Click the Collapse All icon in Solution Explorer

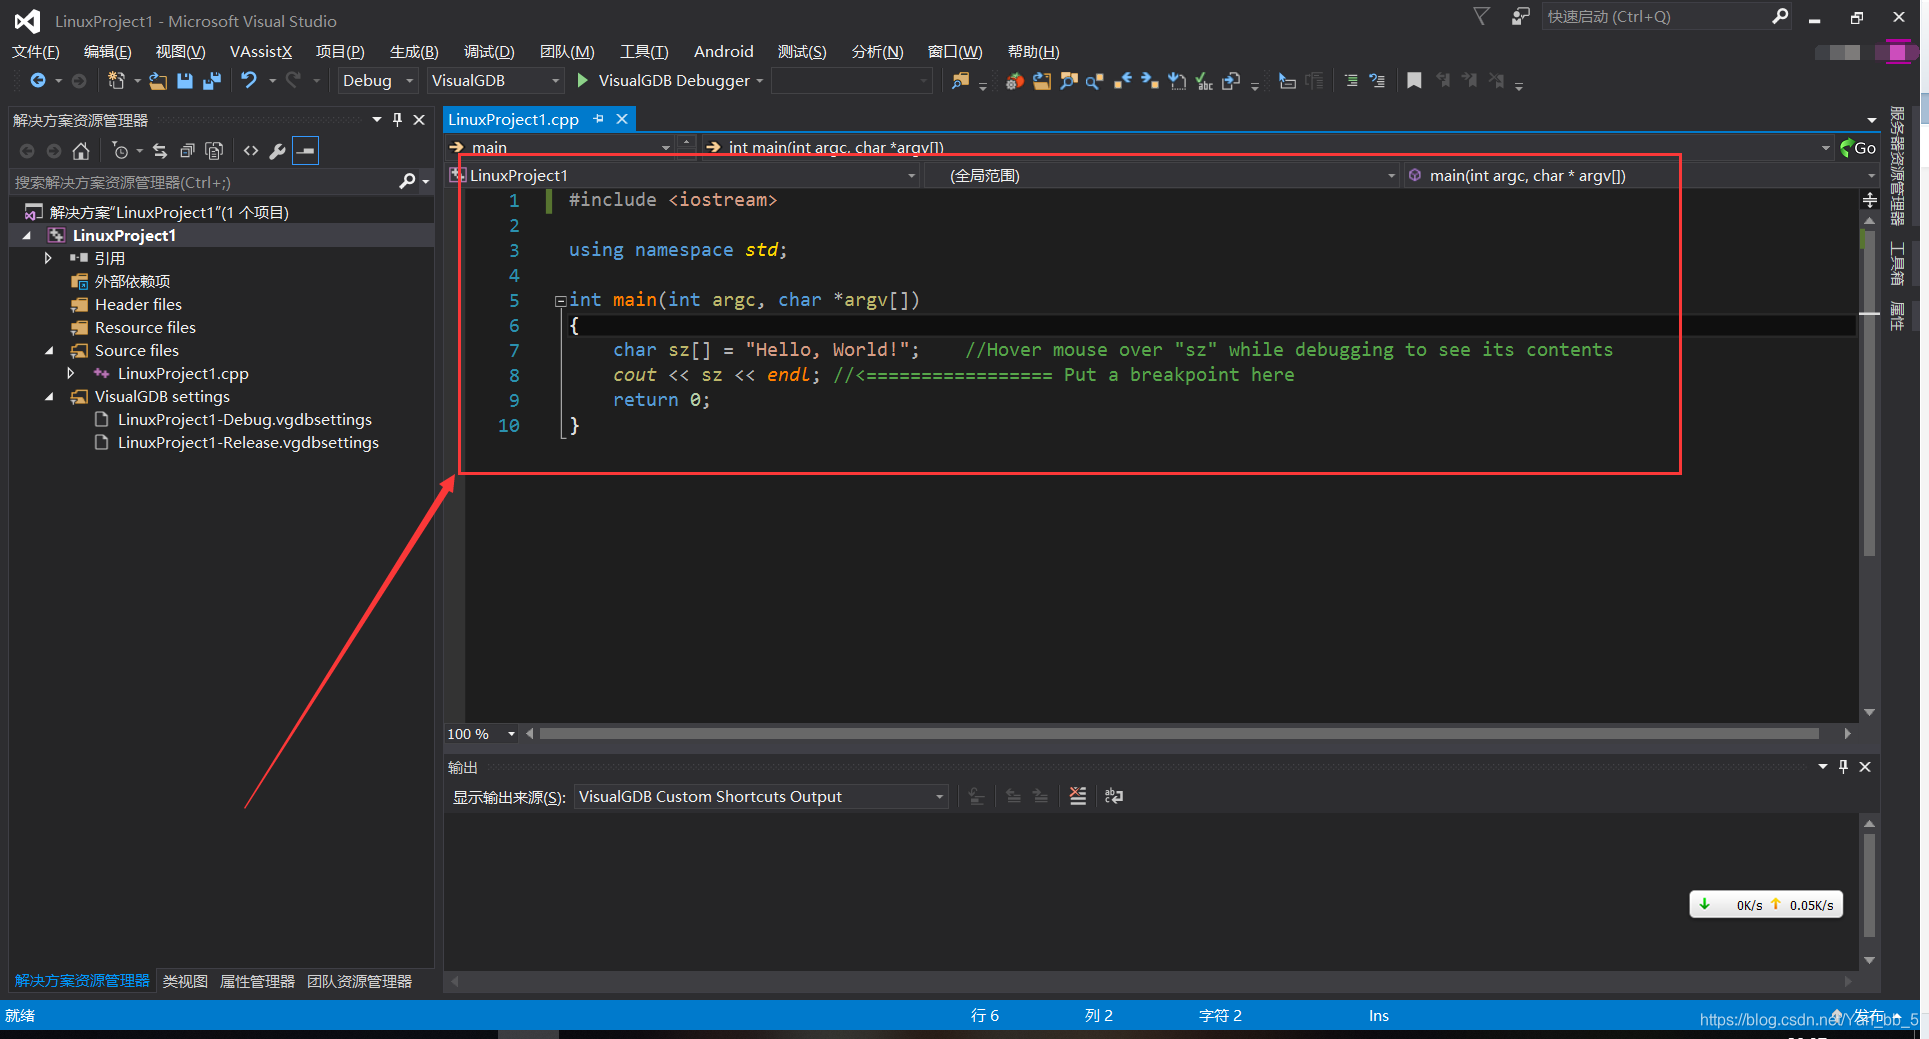coord(187,151)
